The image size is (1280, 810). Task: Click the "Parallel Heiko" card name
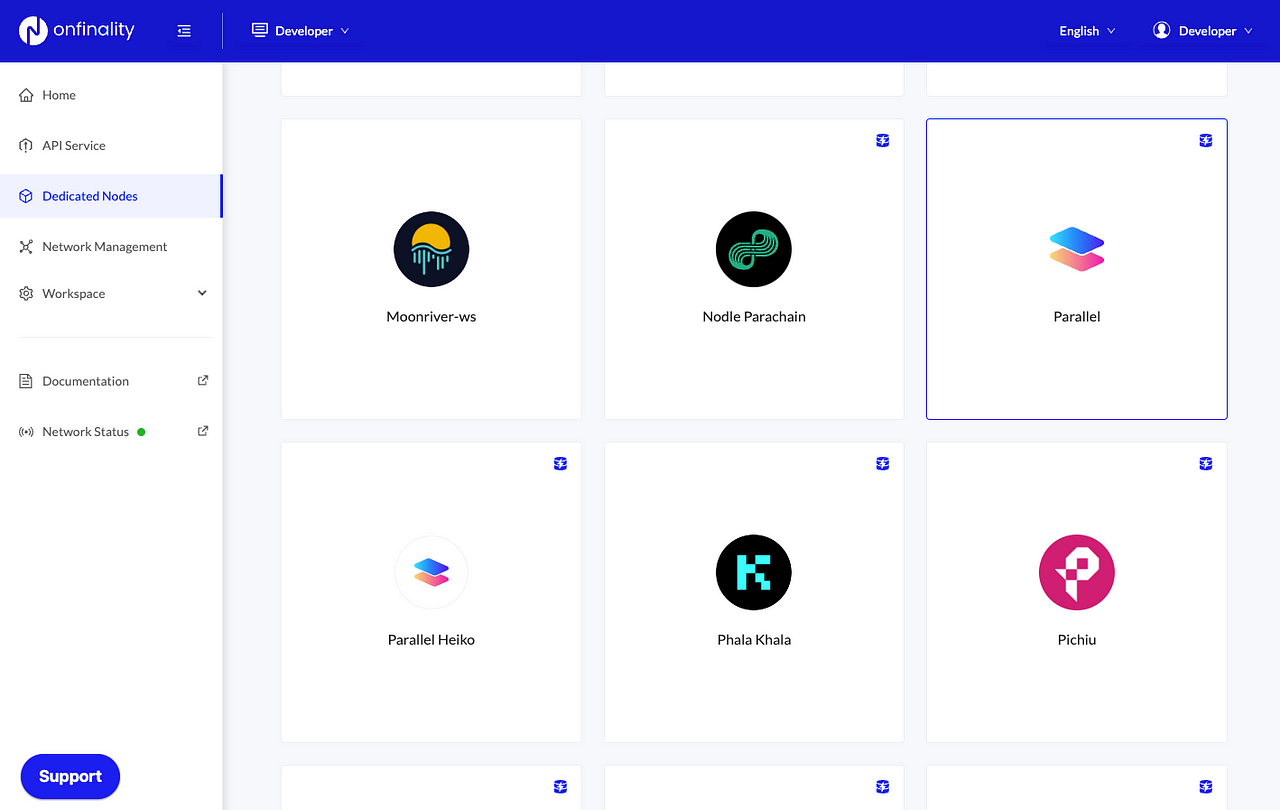coord(431,640)
